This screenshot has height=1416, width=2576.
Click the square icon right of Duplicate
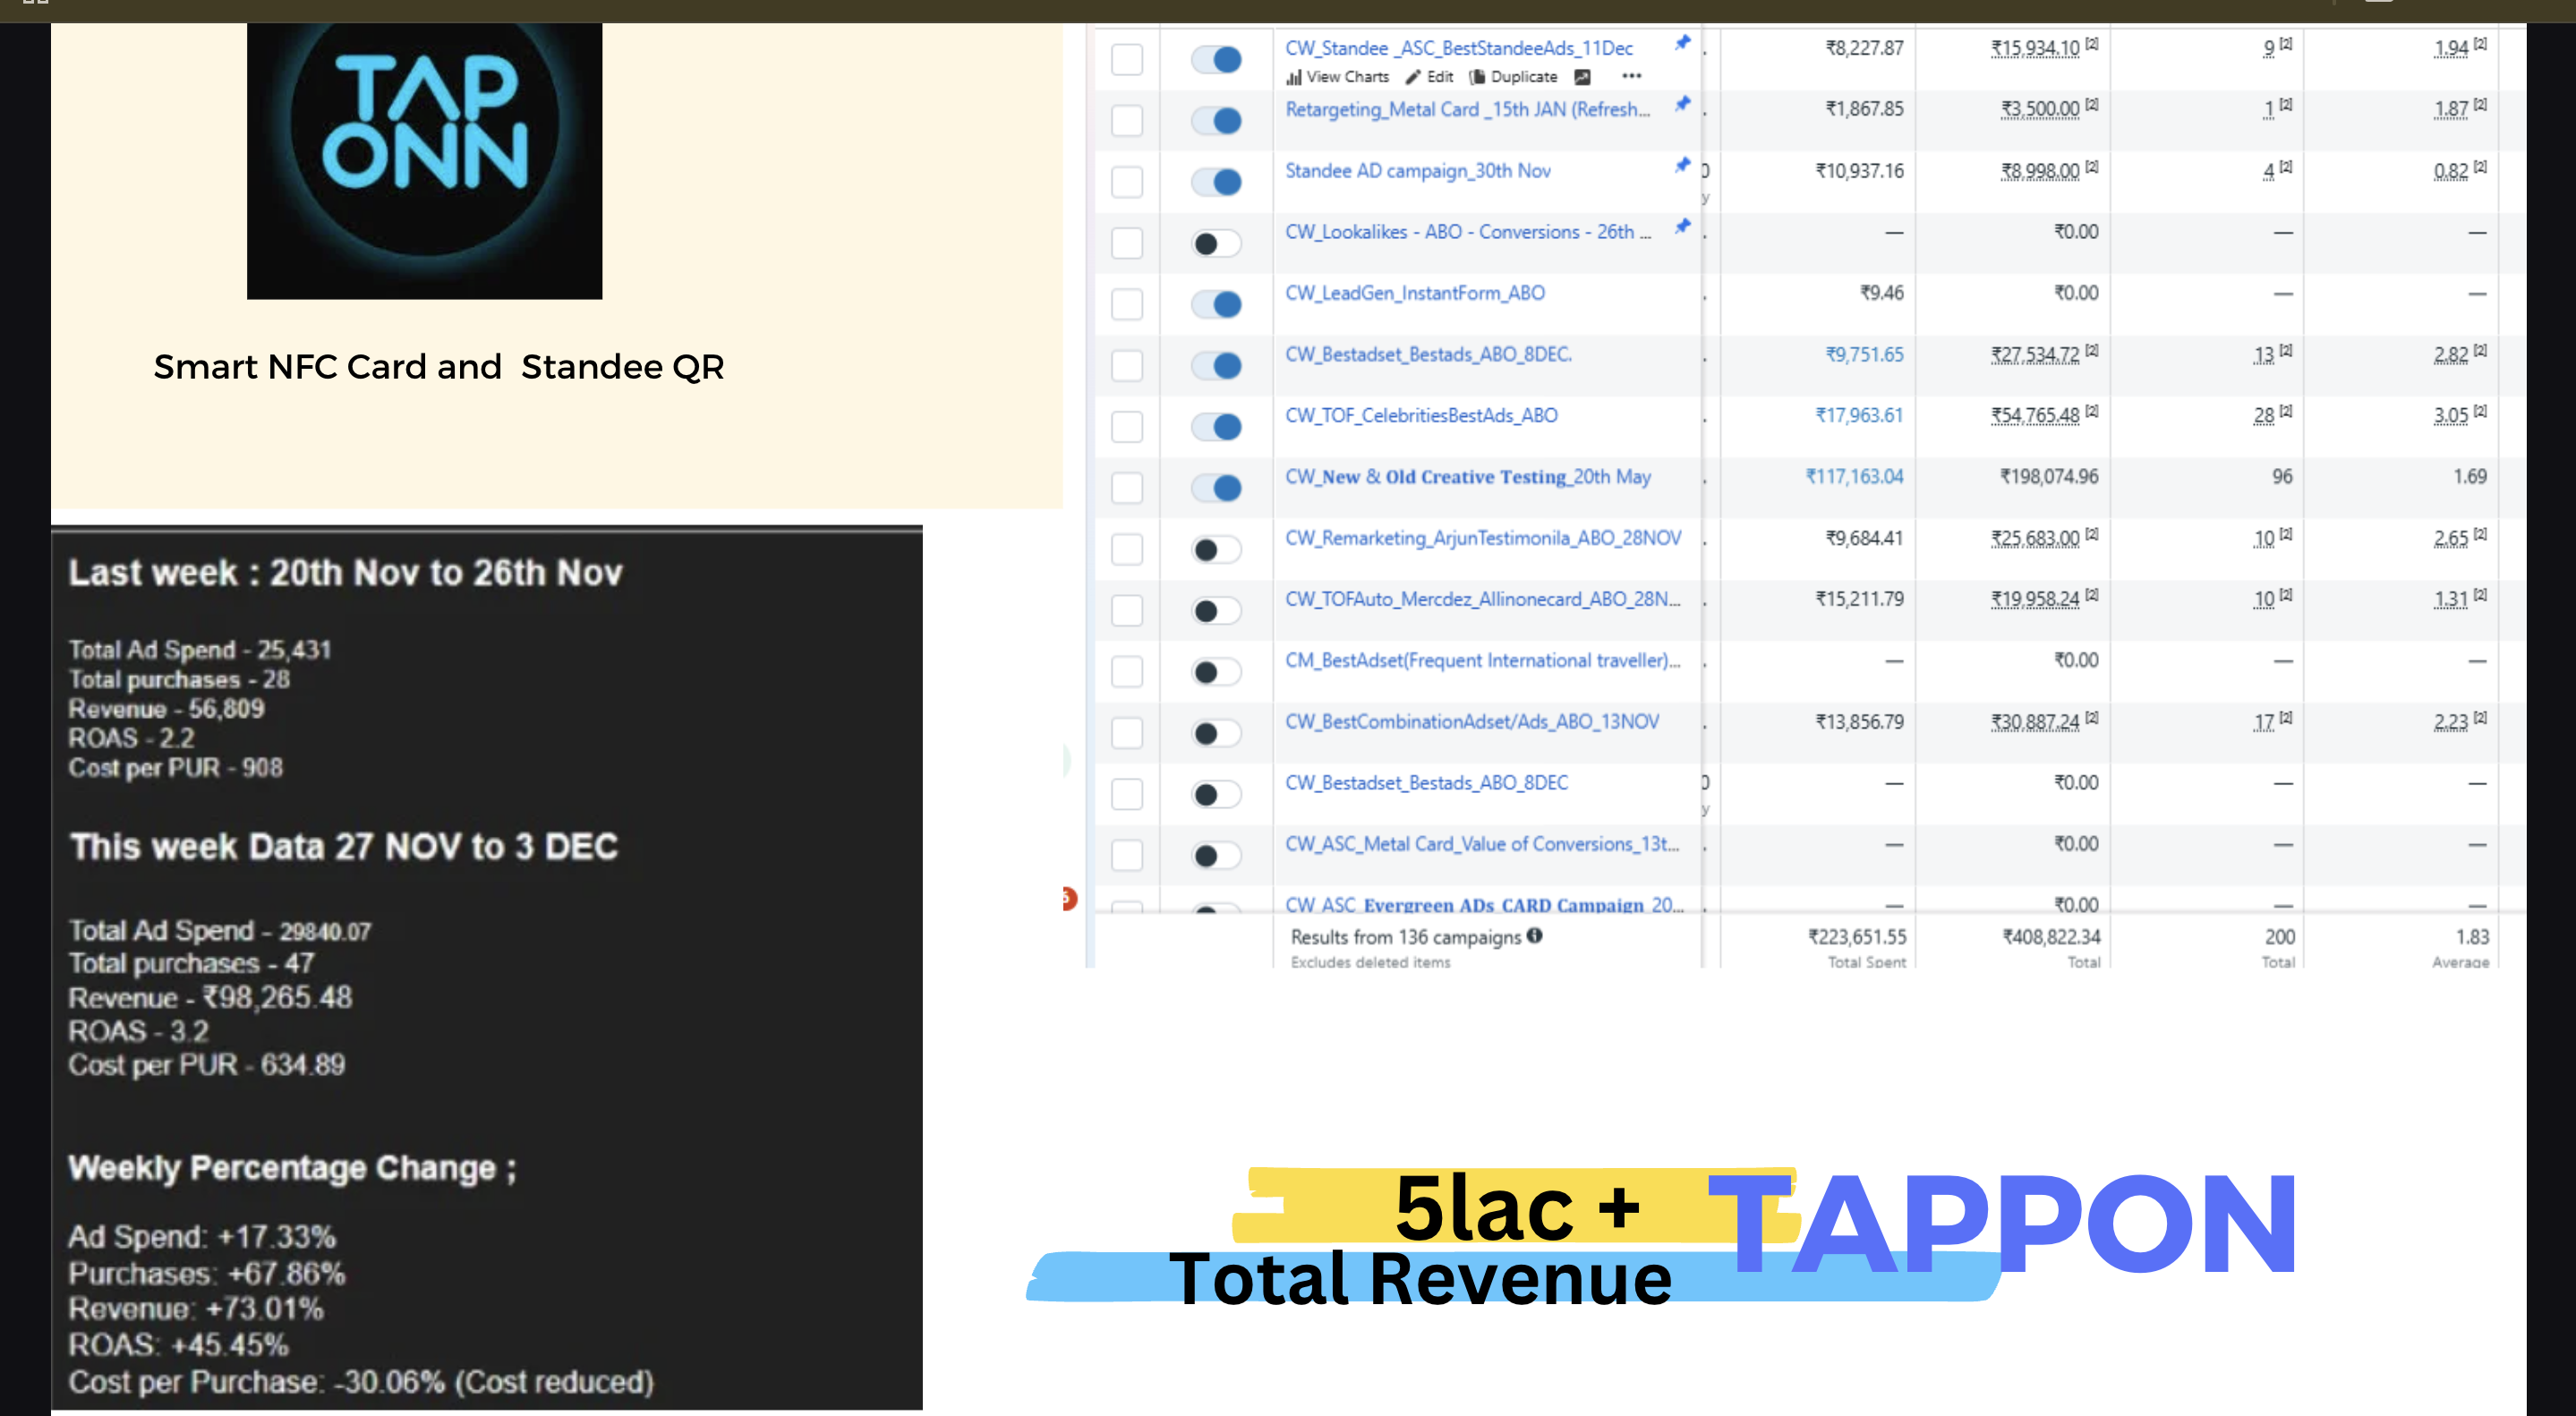pyautogui.click(x=1582, y=77)
